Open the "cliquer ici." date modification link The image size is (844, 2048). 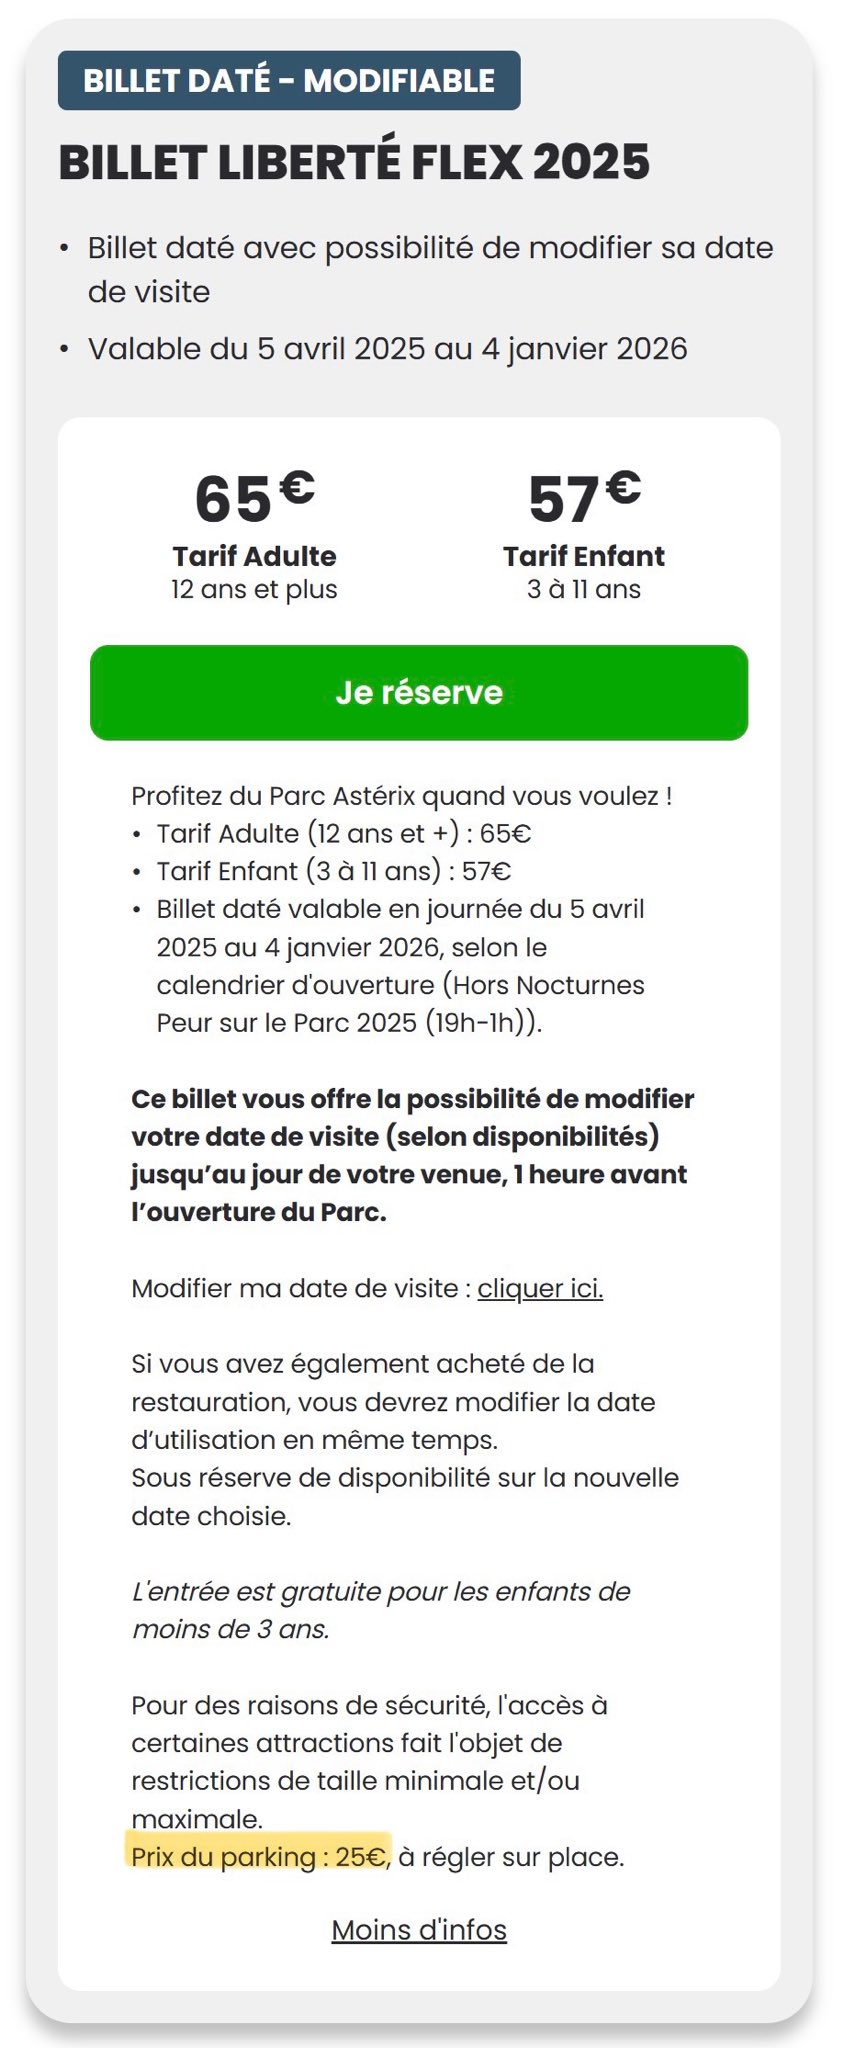tap(540, 1288)
